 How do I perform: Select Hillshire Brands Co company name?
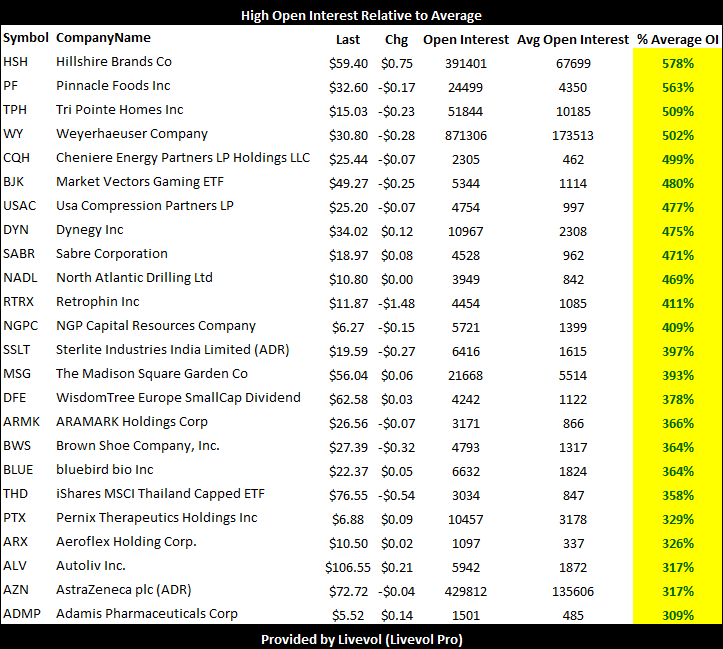click(114, 62)
